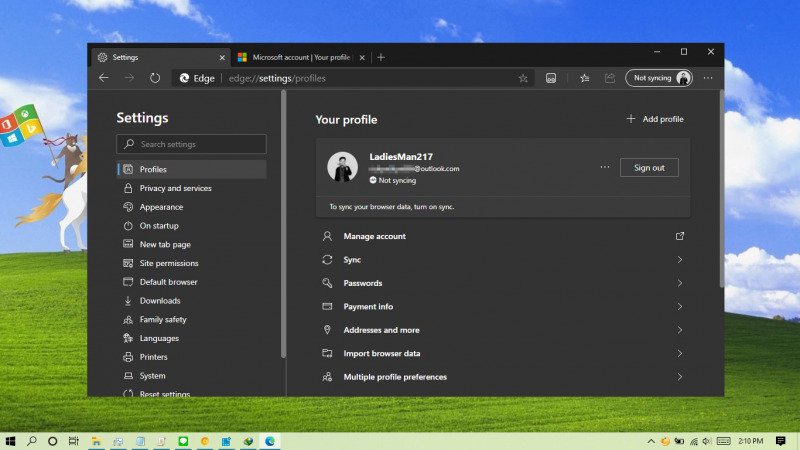This screenshot has width=800, height=450.
Task: Open a new tab with plus icon
Action: (x=381, y=57)
